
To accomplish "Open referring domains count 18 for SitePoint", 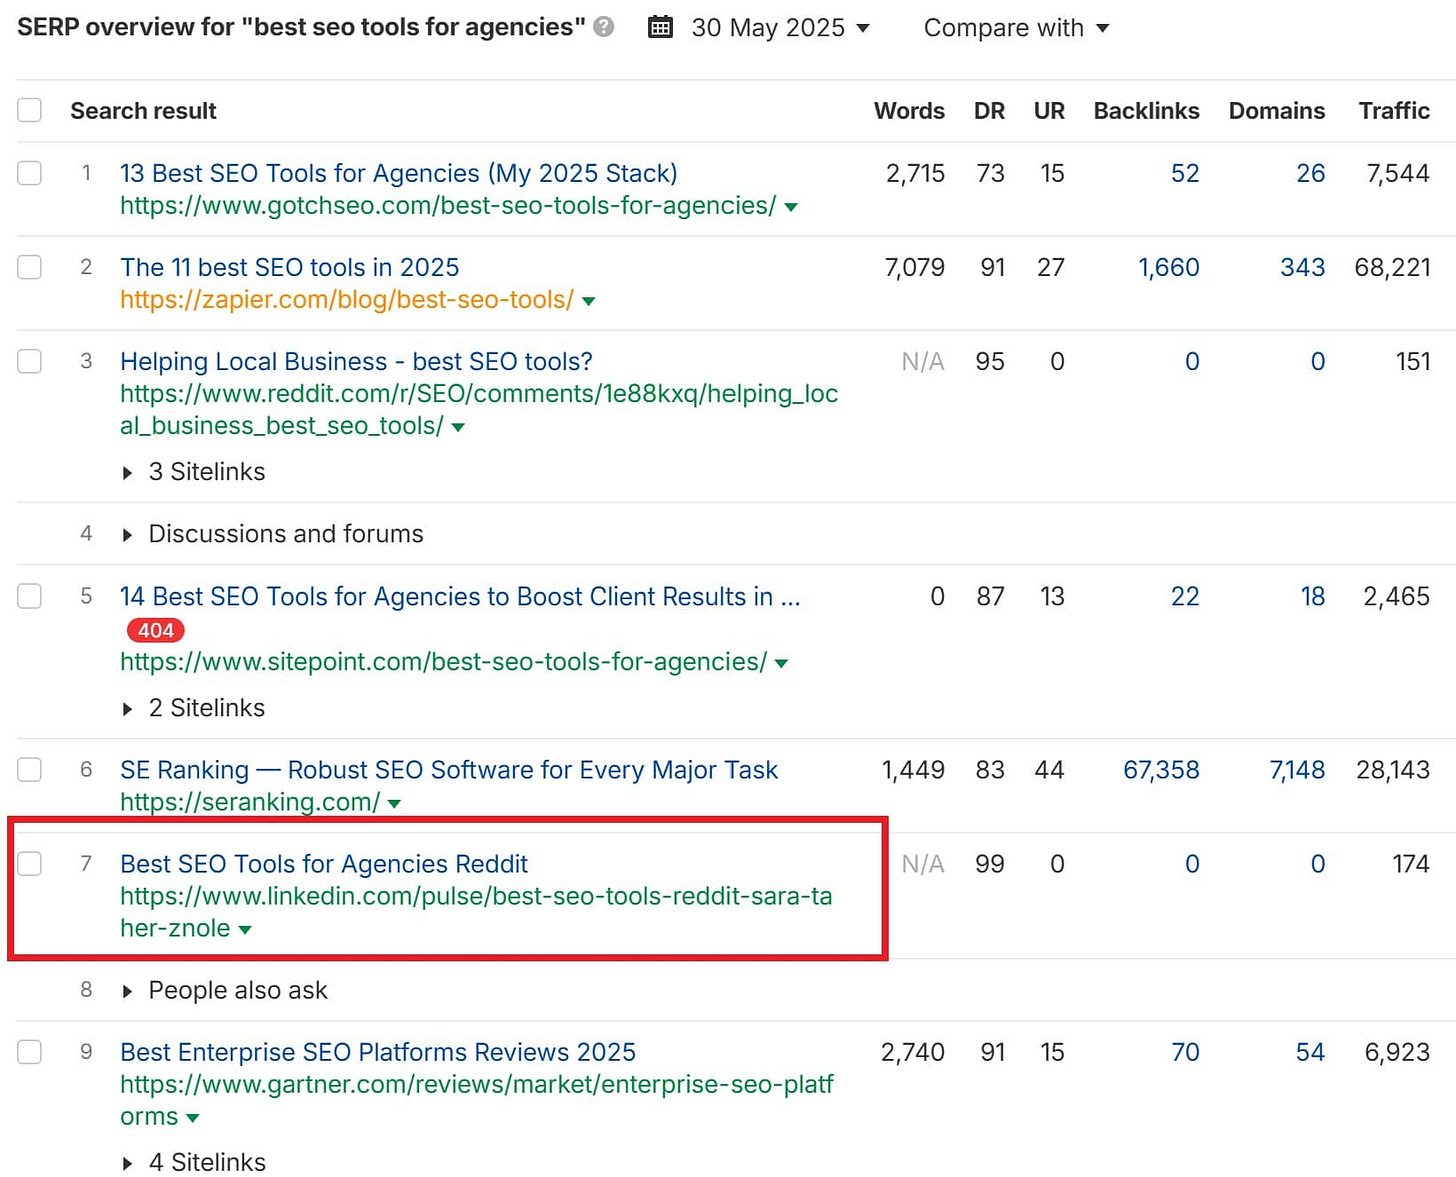I will pos(1313,596).
